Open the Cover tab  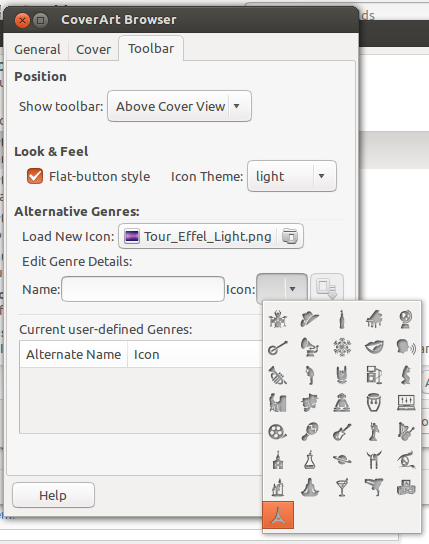point(93,49)
